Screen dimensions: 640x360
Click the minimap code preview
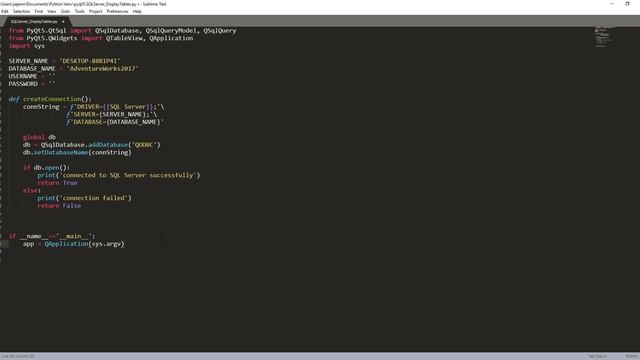(603, 37)
